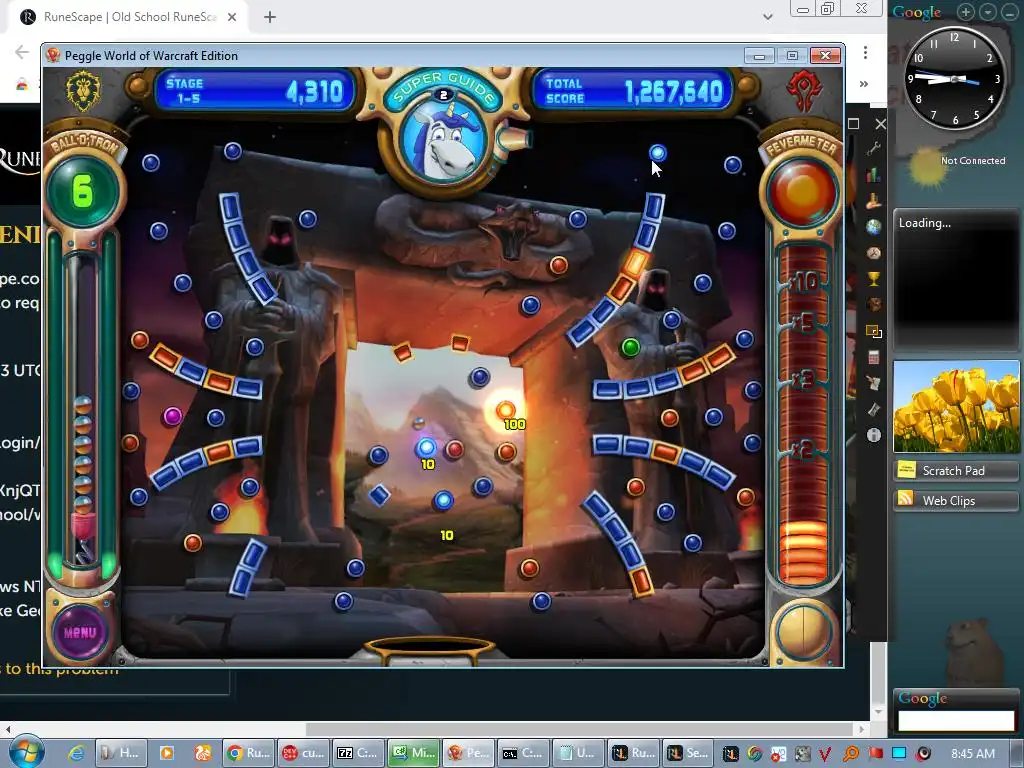Switch to the Pe... Peggle taskbar button

468,753
